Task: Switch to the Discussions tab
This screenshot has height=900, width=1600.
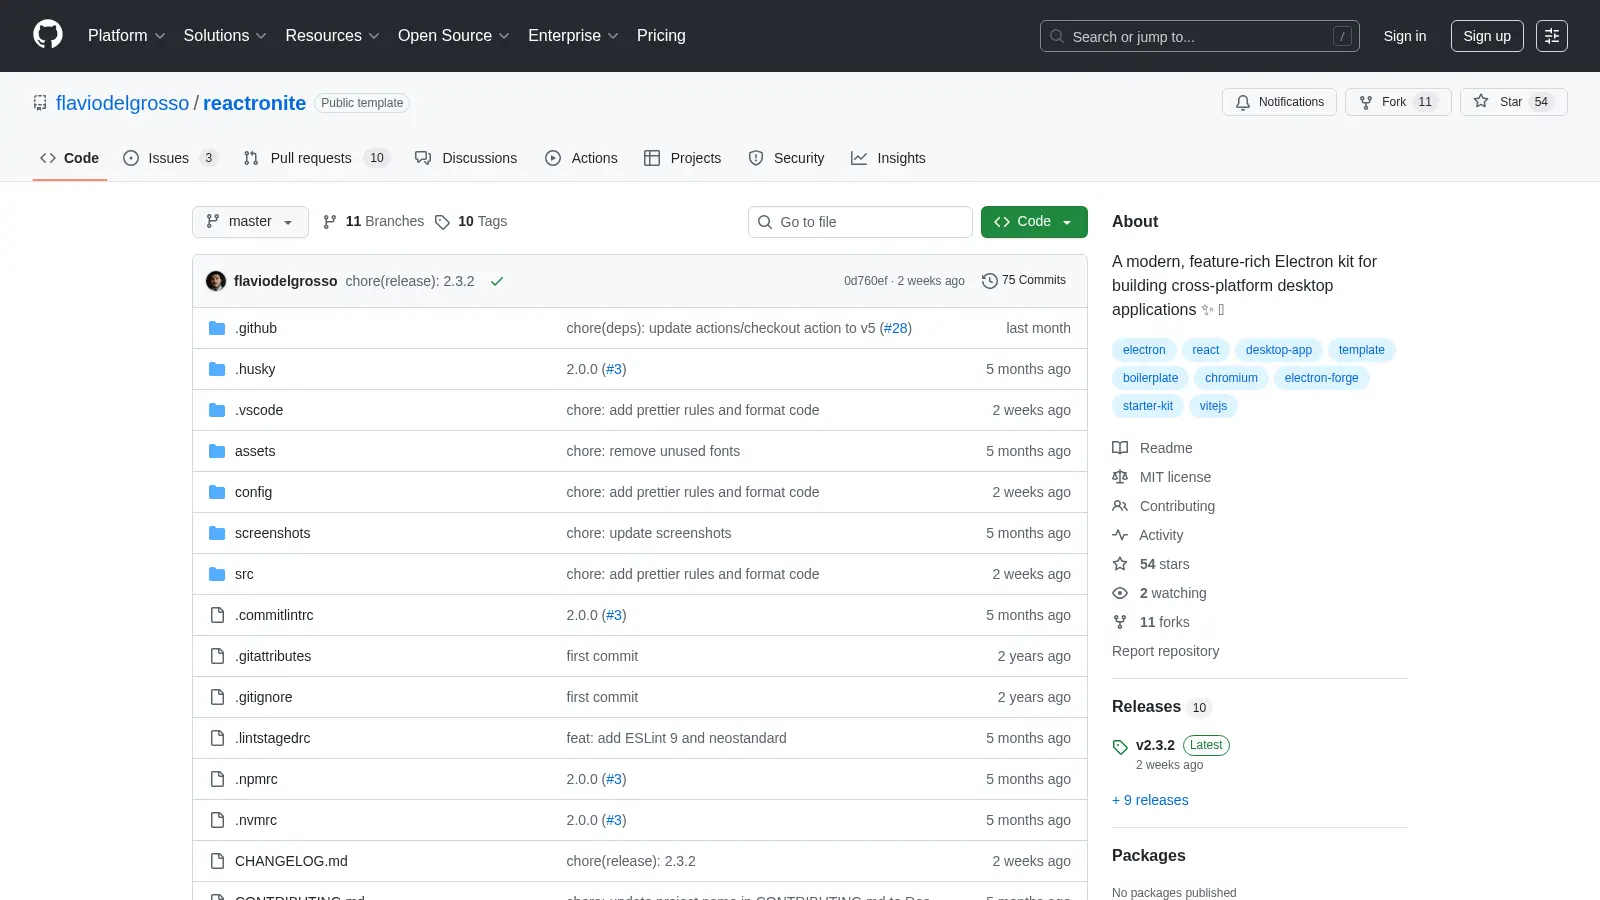Action: click(466, 158)
